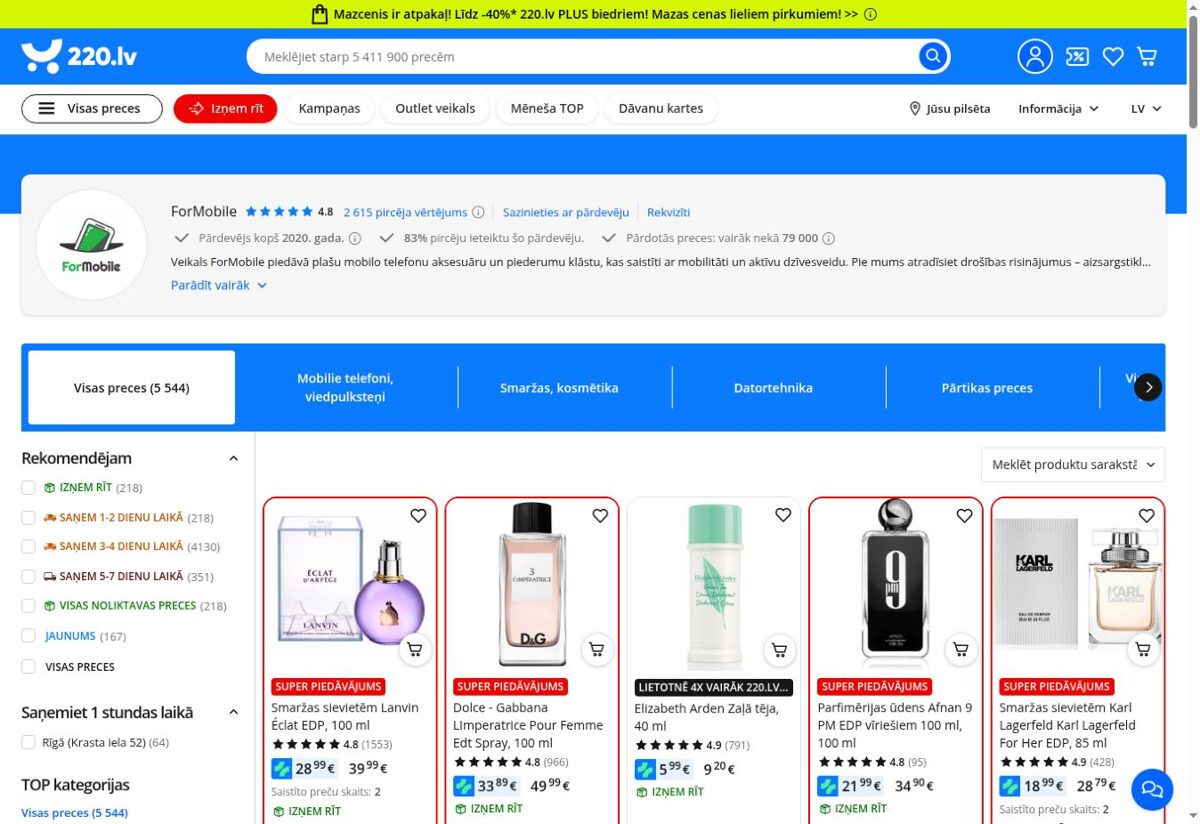Image resolution: width=1200 pixels, height=824 pixels.
Task: Click the Izņem rīt red button
Action: pyautogui.click(x=225, y=108)
